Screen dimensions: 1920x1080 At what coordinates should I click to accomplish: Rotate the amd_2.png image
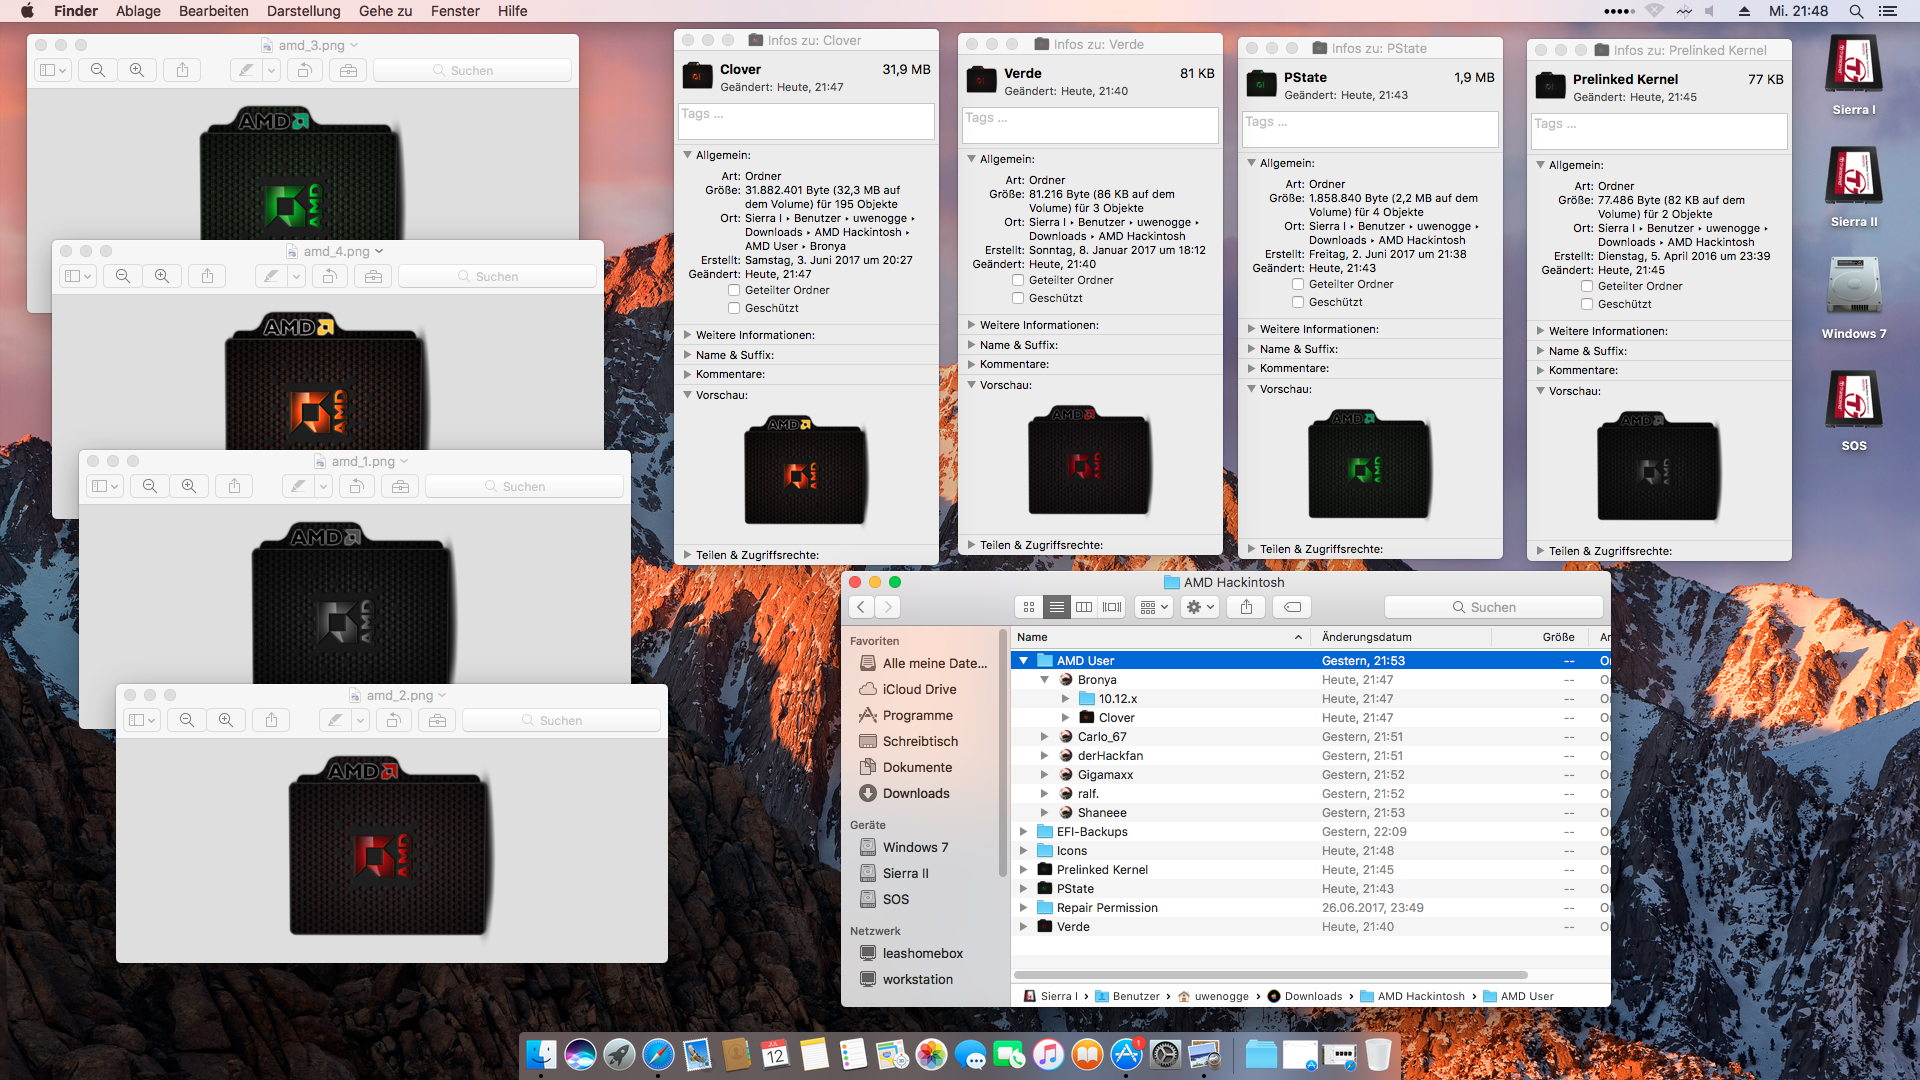pos(394,720)
